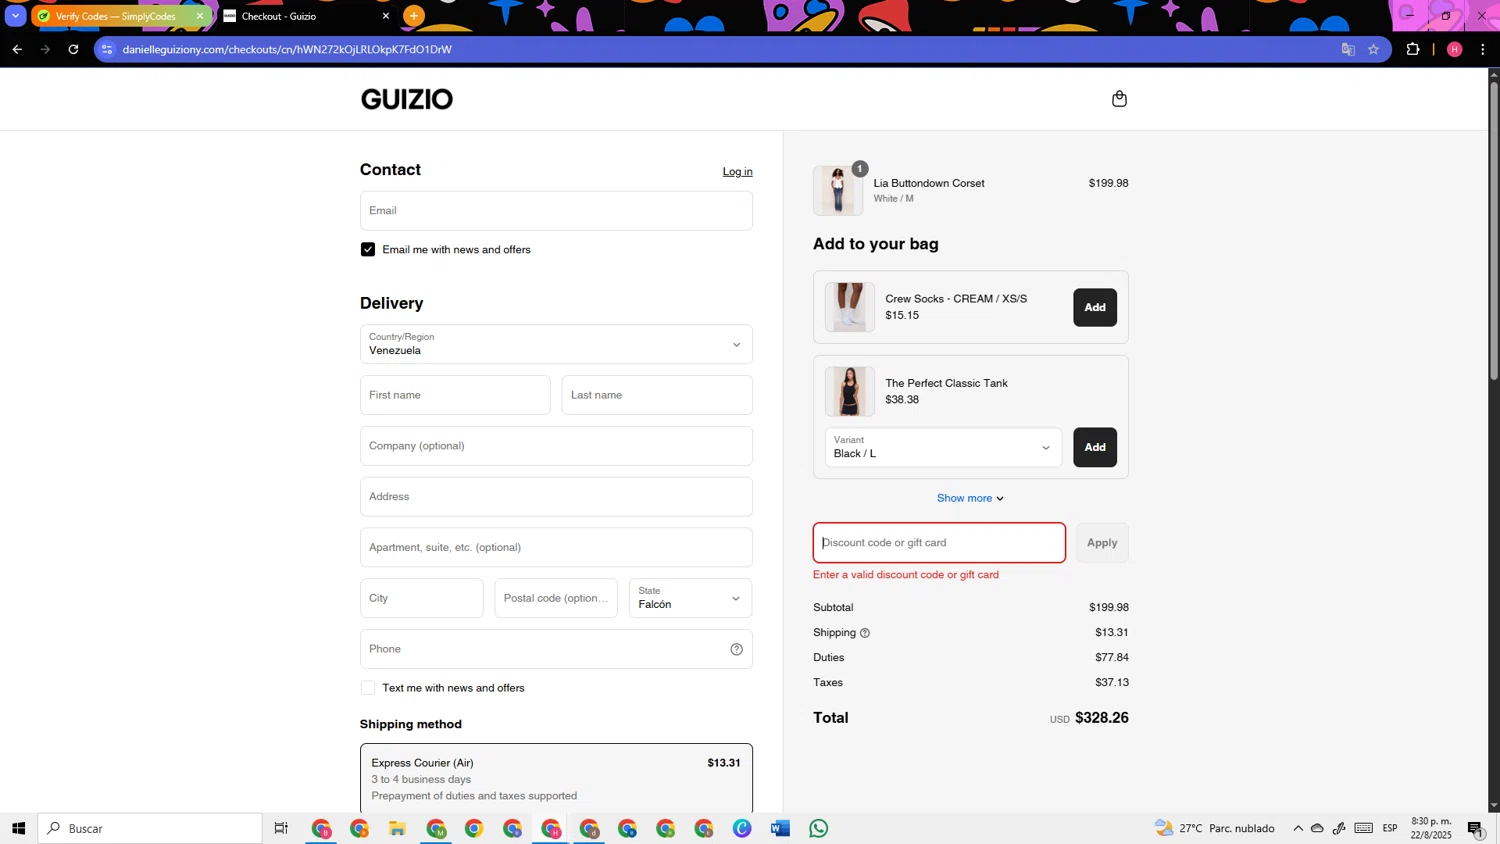Open the shopping bag icon in header
Screen dimensions: 1500x844
pos(1119,99)
